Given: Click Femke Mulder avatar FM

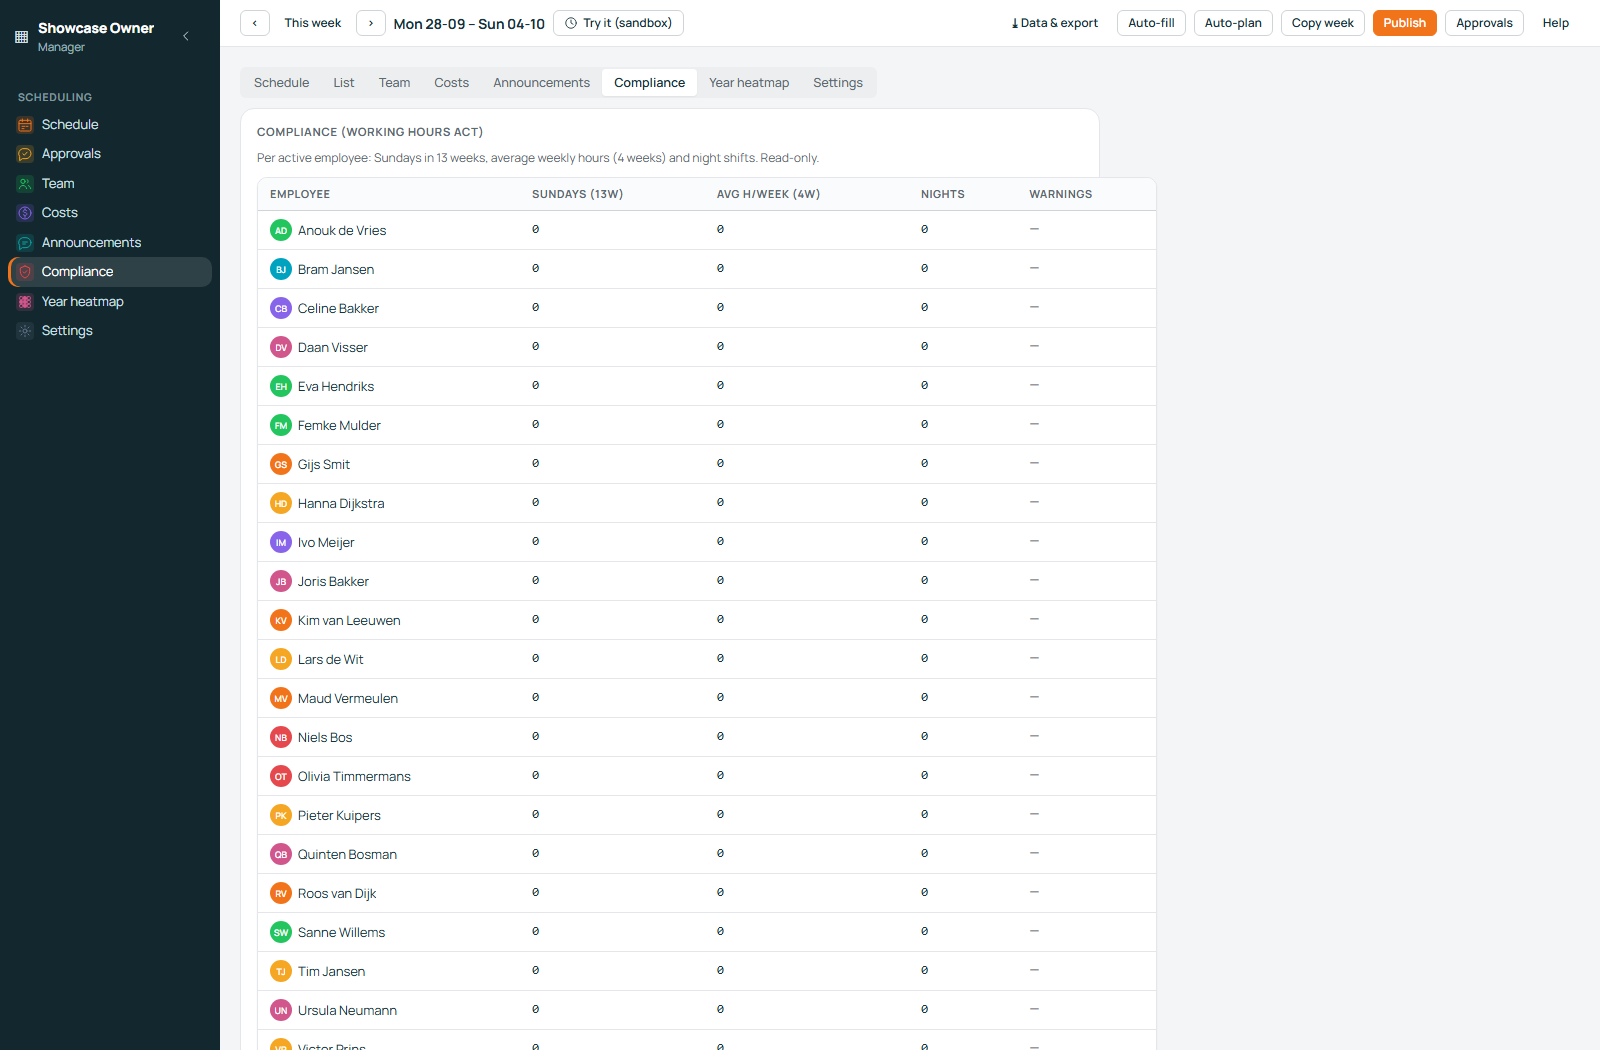Looking at the screenshot, I should coord(281,425).
